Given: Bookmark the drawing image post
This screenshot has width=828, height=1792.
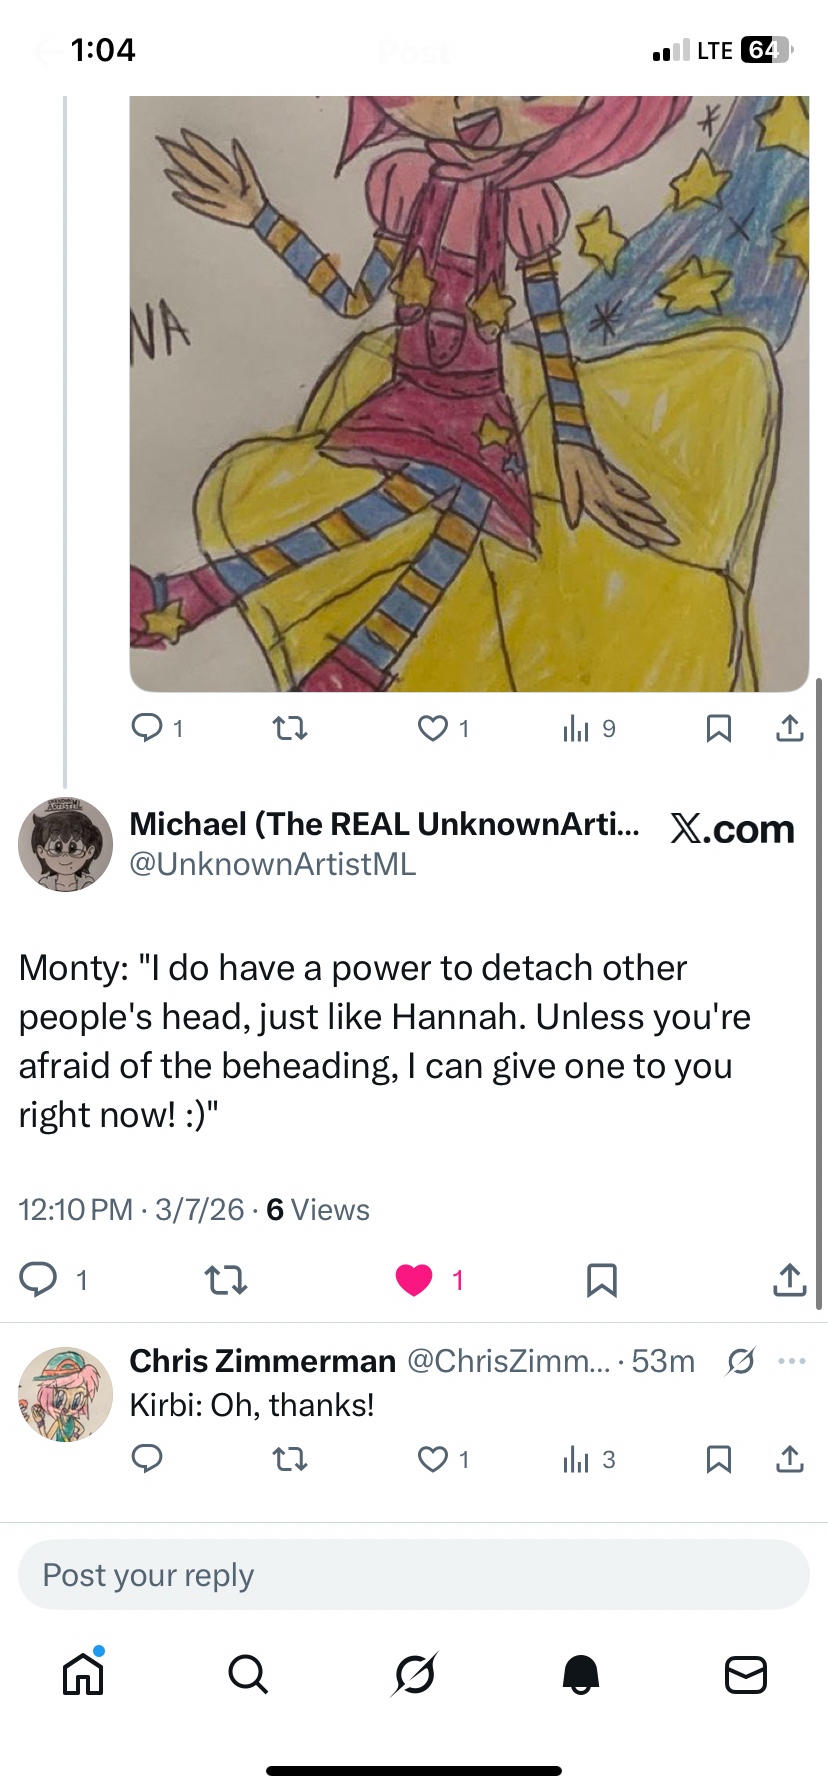Looking at the screenshot, I should 718,728.
